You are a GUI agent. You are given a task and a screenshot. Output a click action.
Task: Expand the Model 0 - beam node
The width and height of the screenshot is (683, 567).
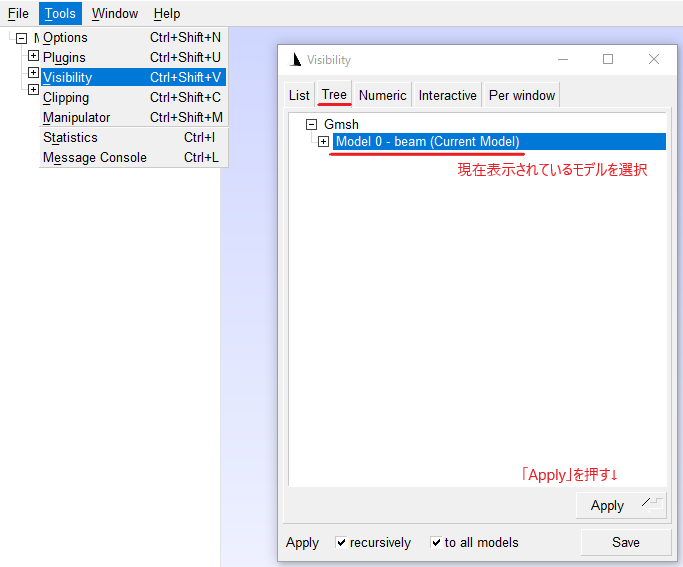(323, 142)
